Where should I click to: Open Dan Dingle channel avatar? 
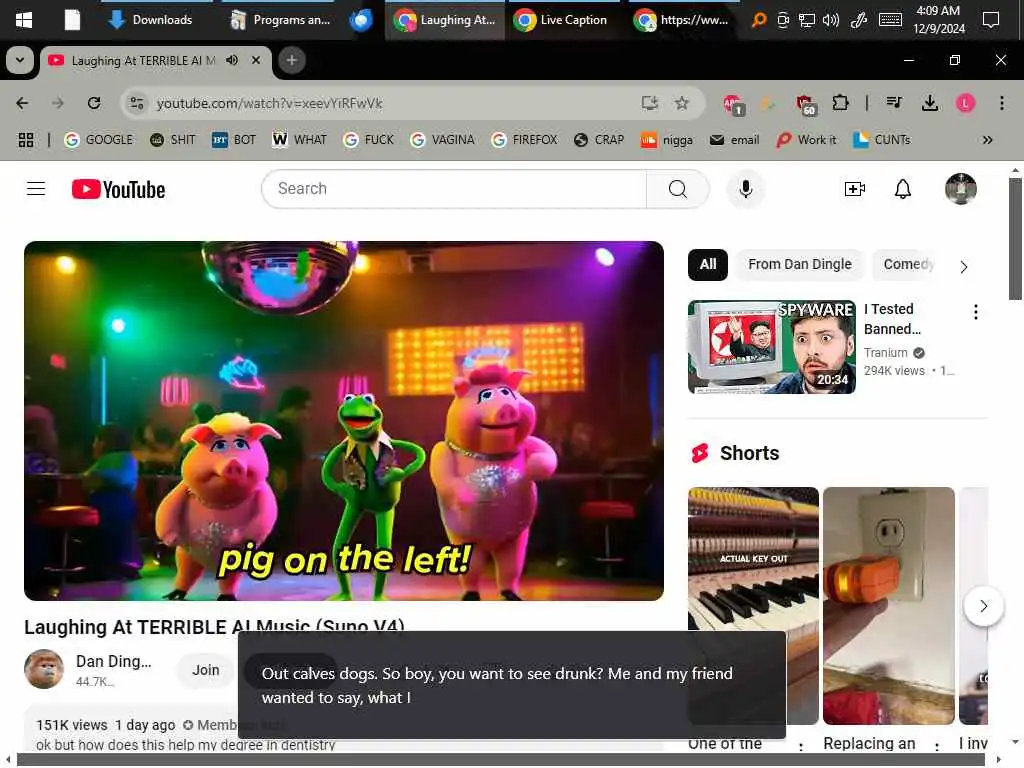pyautogui.click(x=44, y=669)
